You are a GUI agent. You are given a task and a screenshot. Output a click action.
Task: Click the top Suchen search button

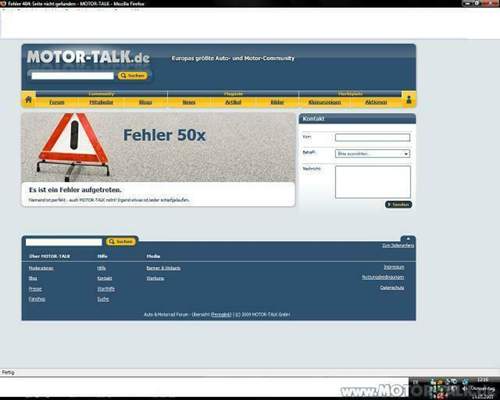pyautogui.click(x=133, y=76)
